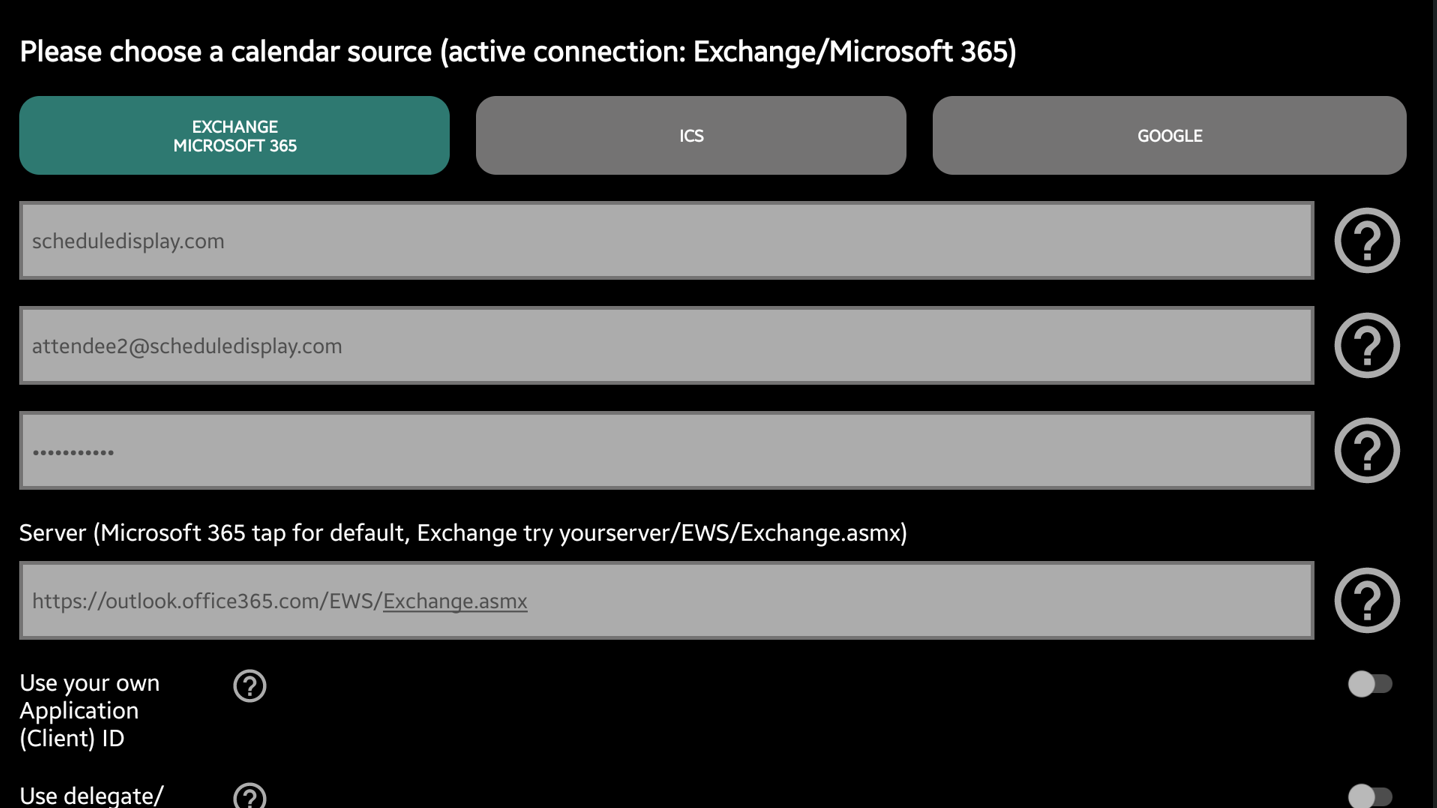Image resolution: width=1437 pixels, height=808 pixels.
Task: Click the choose a calendar source heading
Action: tap(518, 52)
